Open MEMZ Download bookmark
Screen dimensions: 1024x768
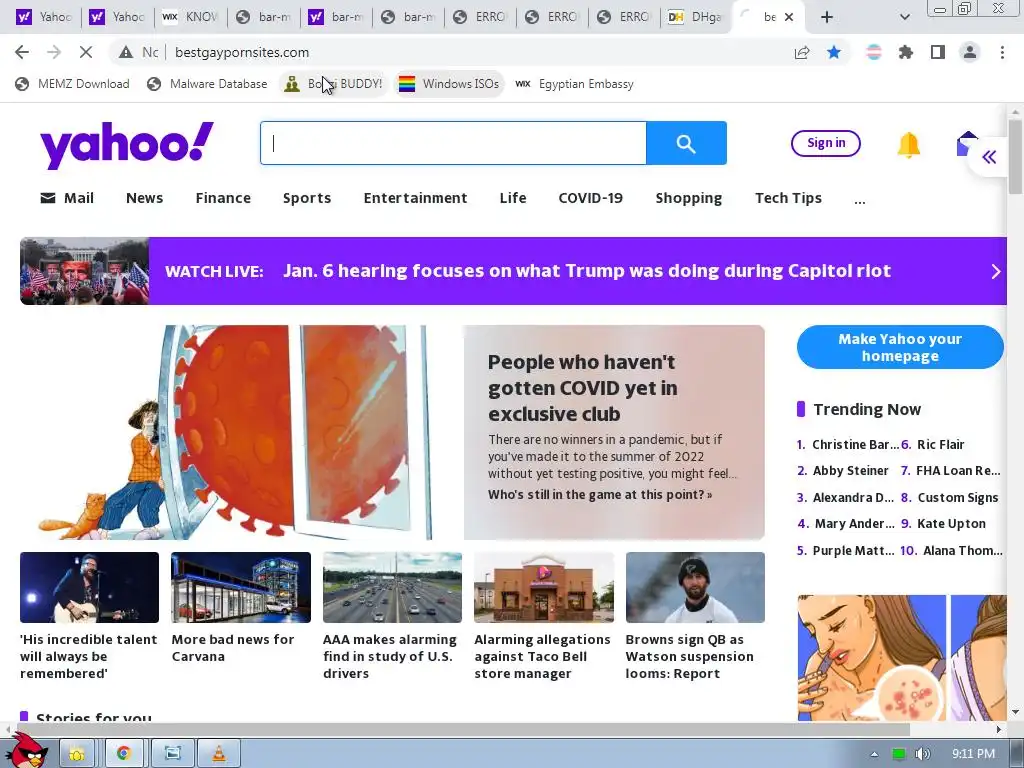(x=72, y=84)
